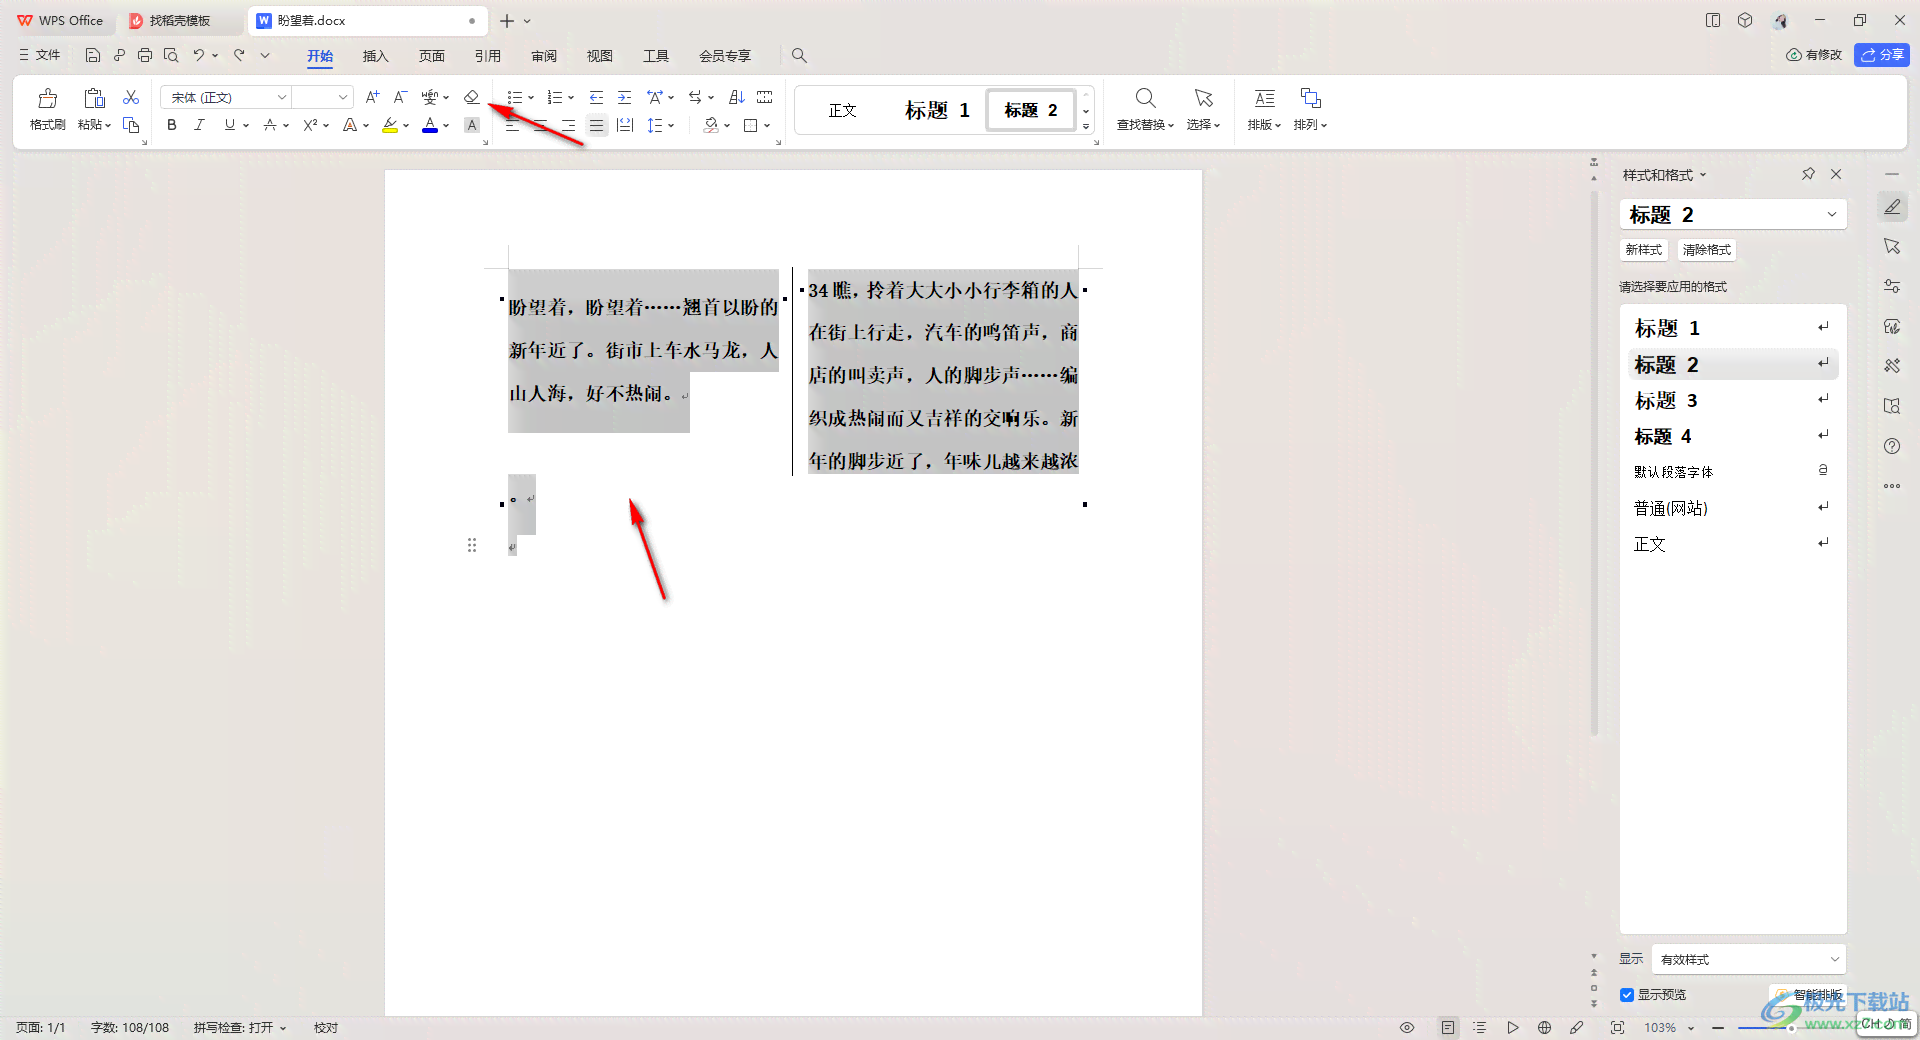Click the web layout globe icon
1920x1040 pixels.
(x=1544, y=1027)
